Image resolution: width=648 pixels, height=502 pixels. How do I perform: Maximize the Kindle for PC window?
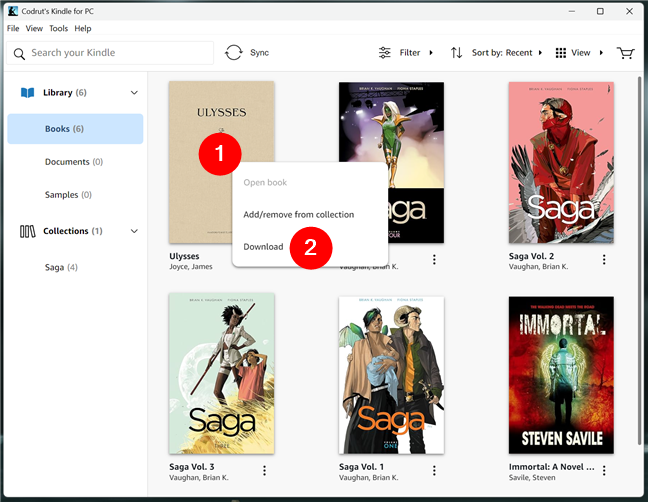click(x=600, y=11)
